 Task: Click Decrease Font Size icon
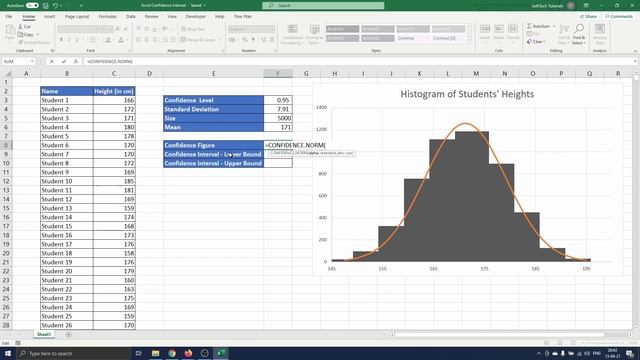[x=126, y=29]
